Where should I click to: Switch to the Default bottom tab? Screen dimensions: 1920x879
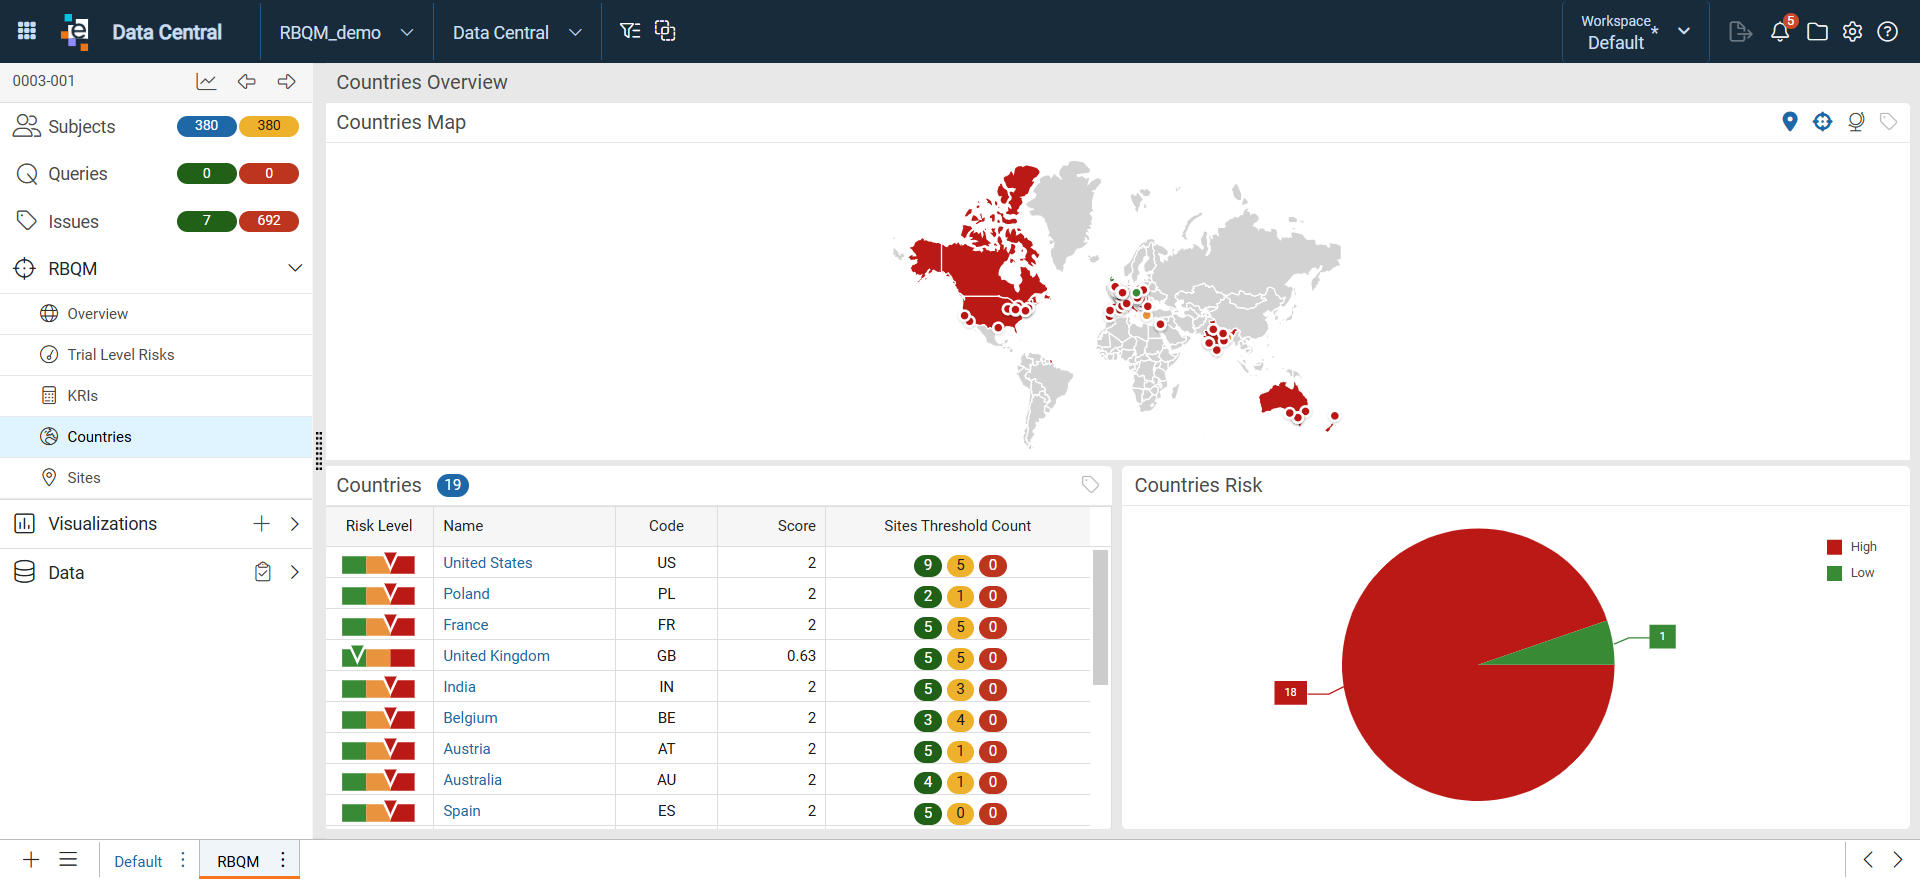coord(138,861)
